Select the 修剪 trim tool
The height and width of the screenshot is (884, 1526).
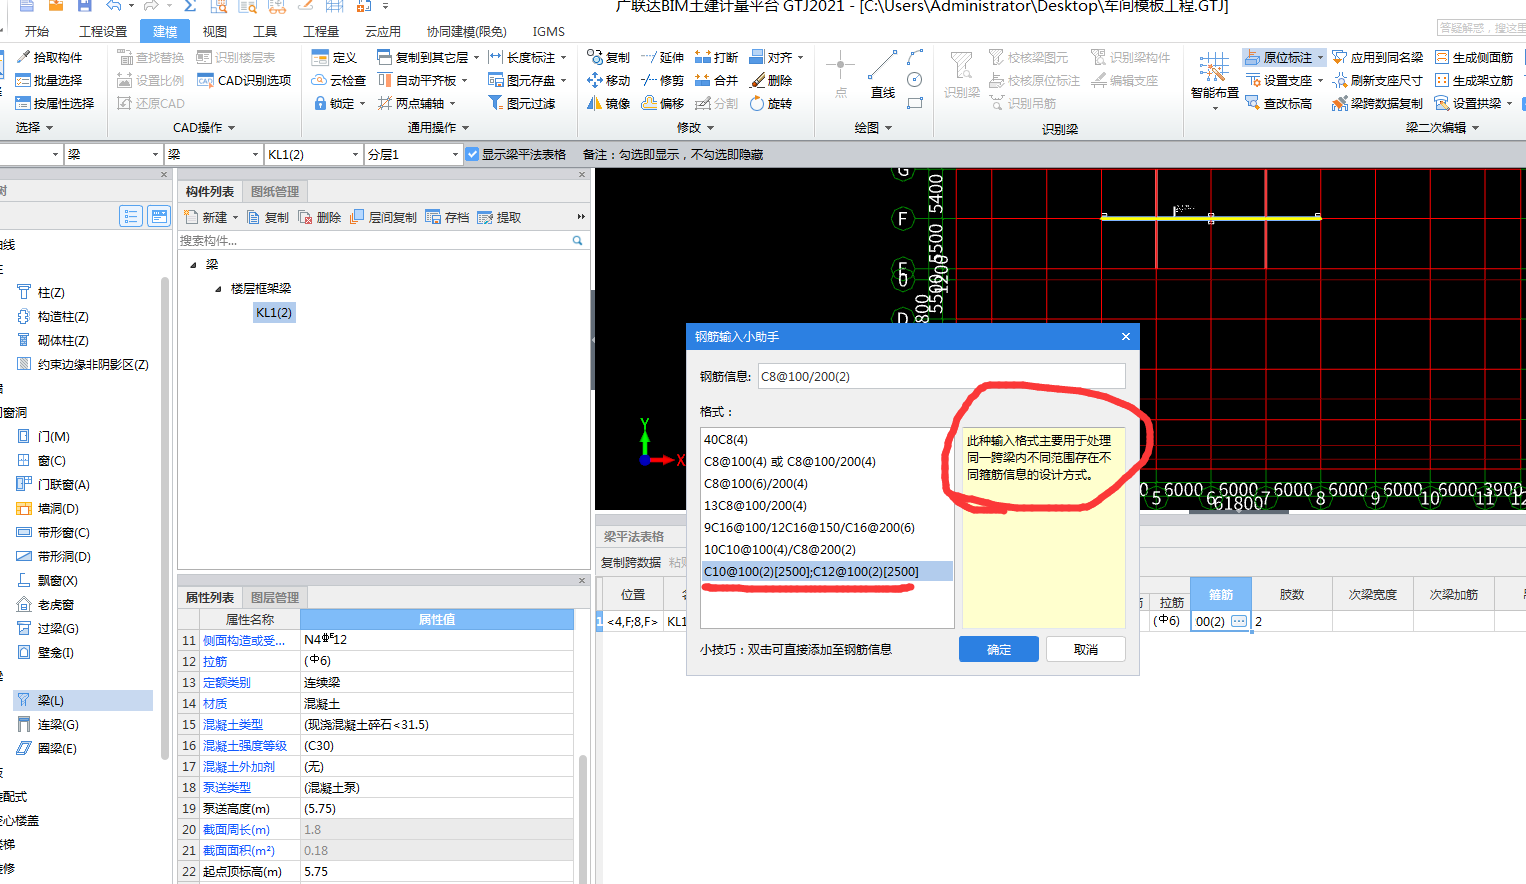(663, 80)
